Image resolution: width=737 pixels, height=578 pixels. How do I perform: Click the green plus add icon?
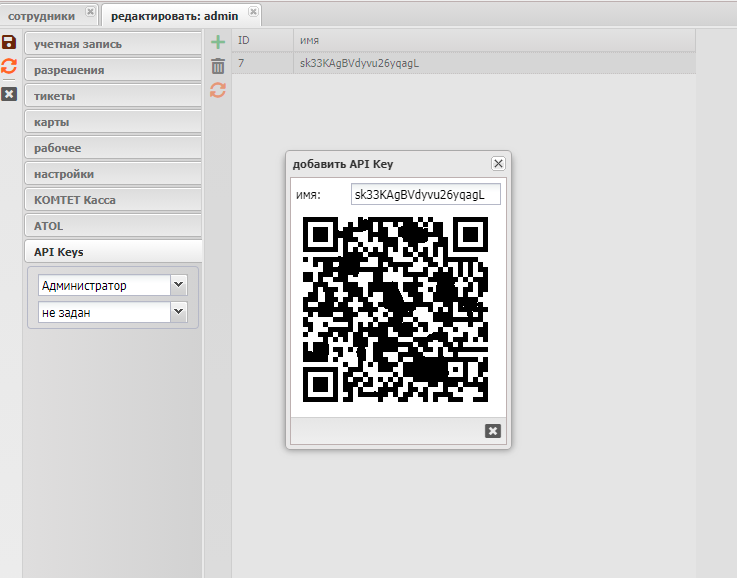click(x=218, y=42)
